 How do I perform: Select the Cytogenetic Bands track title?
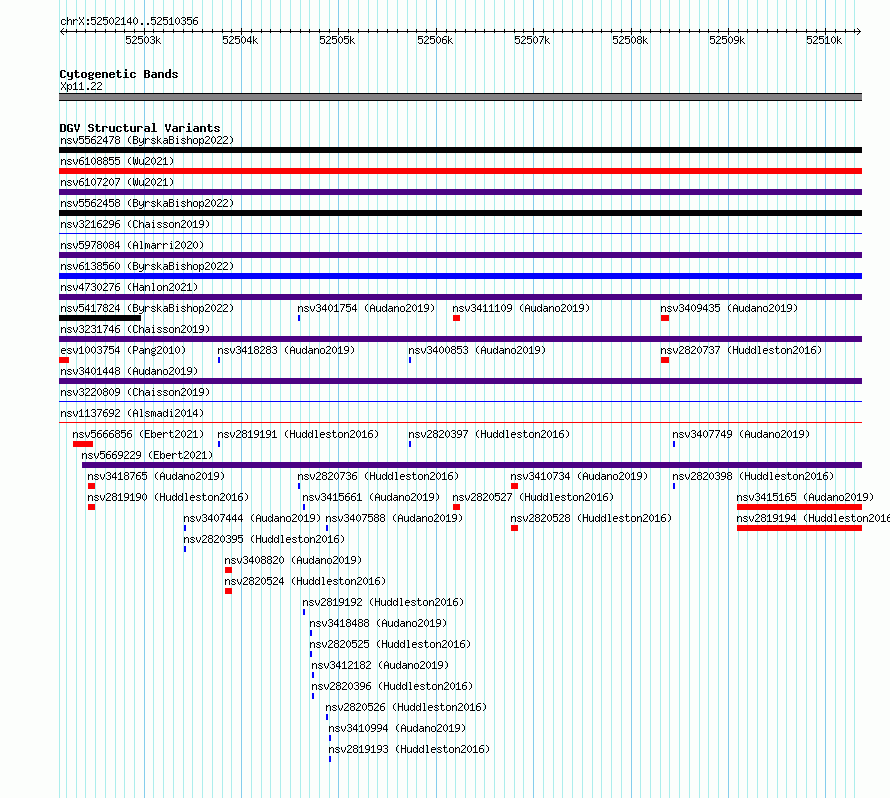119,74
